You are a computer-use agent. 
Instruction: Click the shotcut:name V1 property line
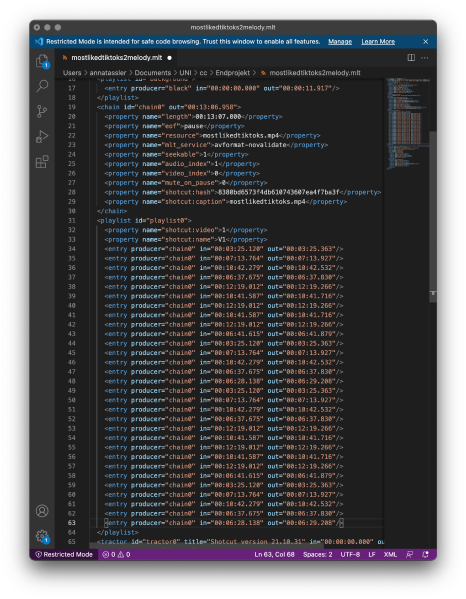[186, 240]
